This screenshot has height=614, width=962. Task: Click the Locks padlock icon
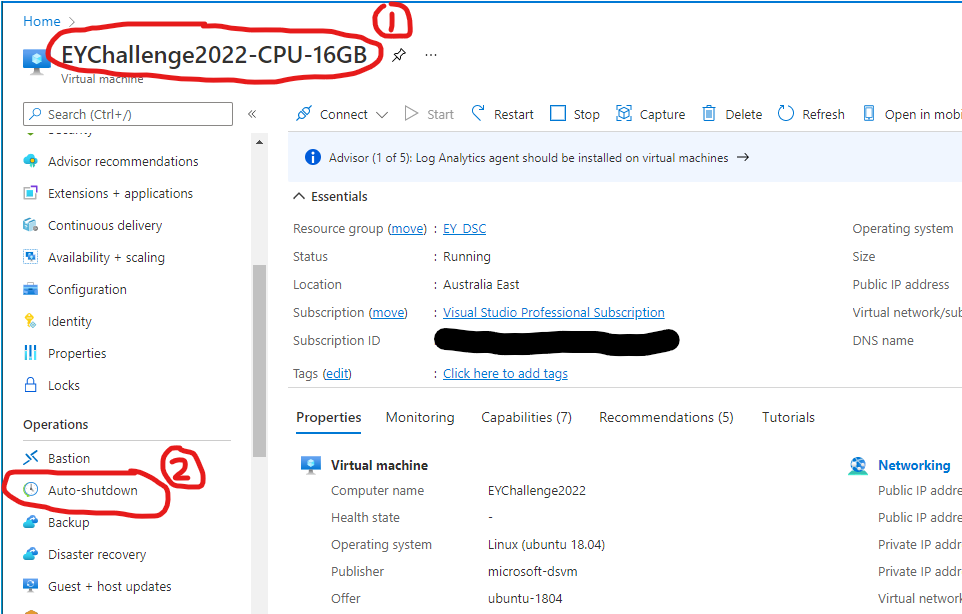point(31,385)
